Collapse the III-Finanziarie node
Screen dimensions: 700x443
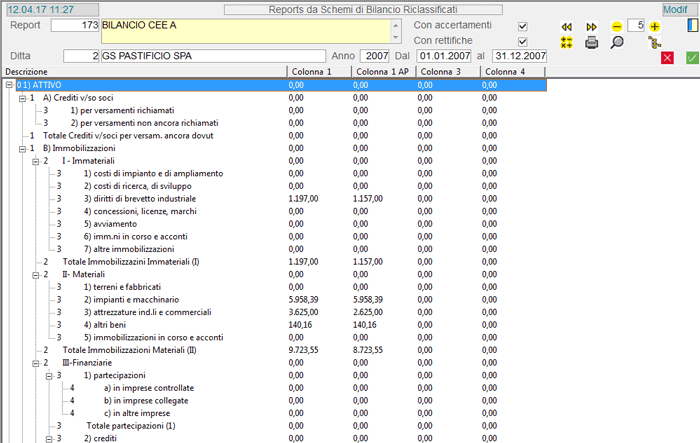click(x=36, y=363)
